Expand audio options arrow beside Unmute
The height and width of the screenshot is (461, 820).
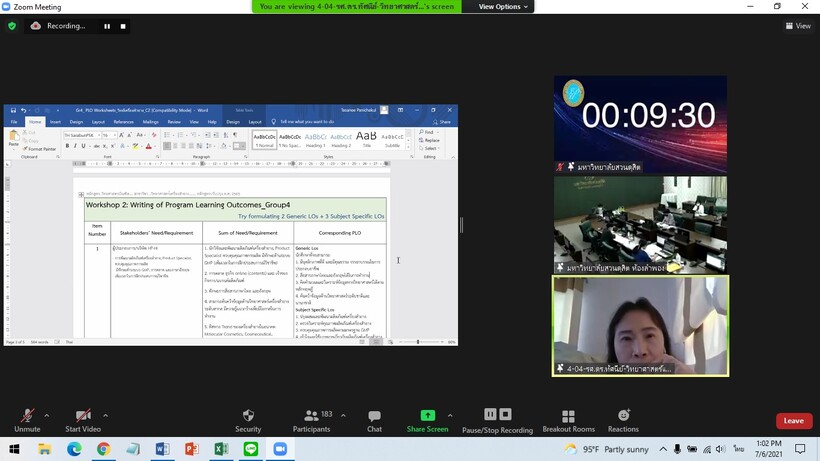tap(47, 416)
